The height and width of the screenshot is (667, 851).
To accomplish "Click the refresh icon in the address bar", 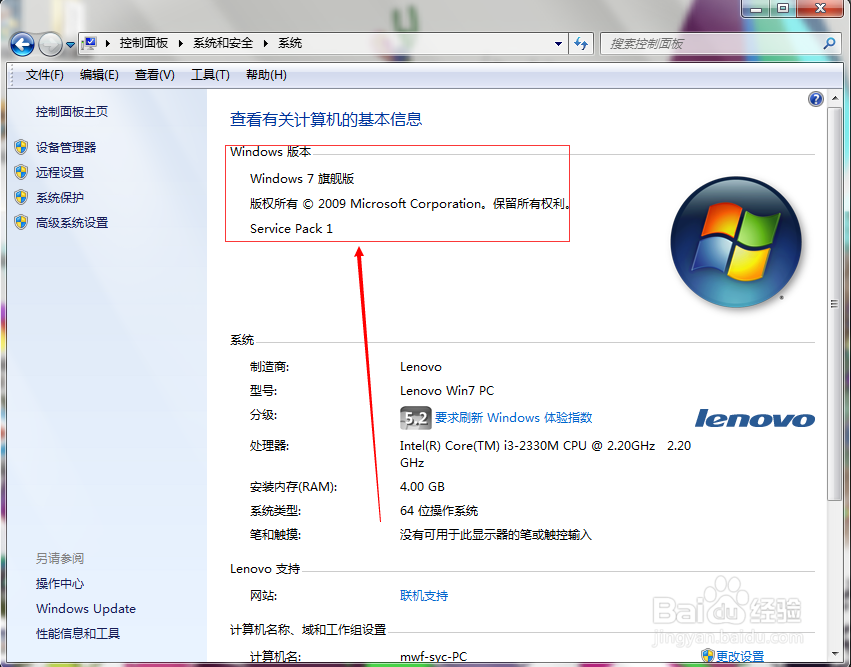I will click(x=581, y=43).
